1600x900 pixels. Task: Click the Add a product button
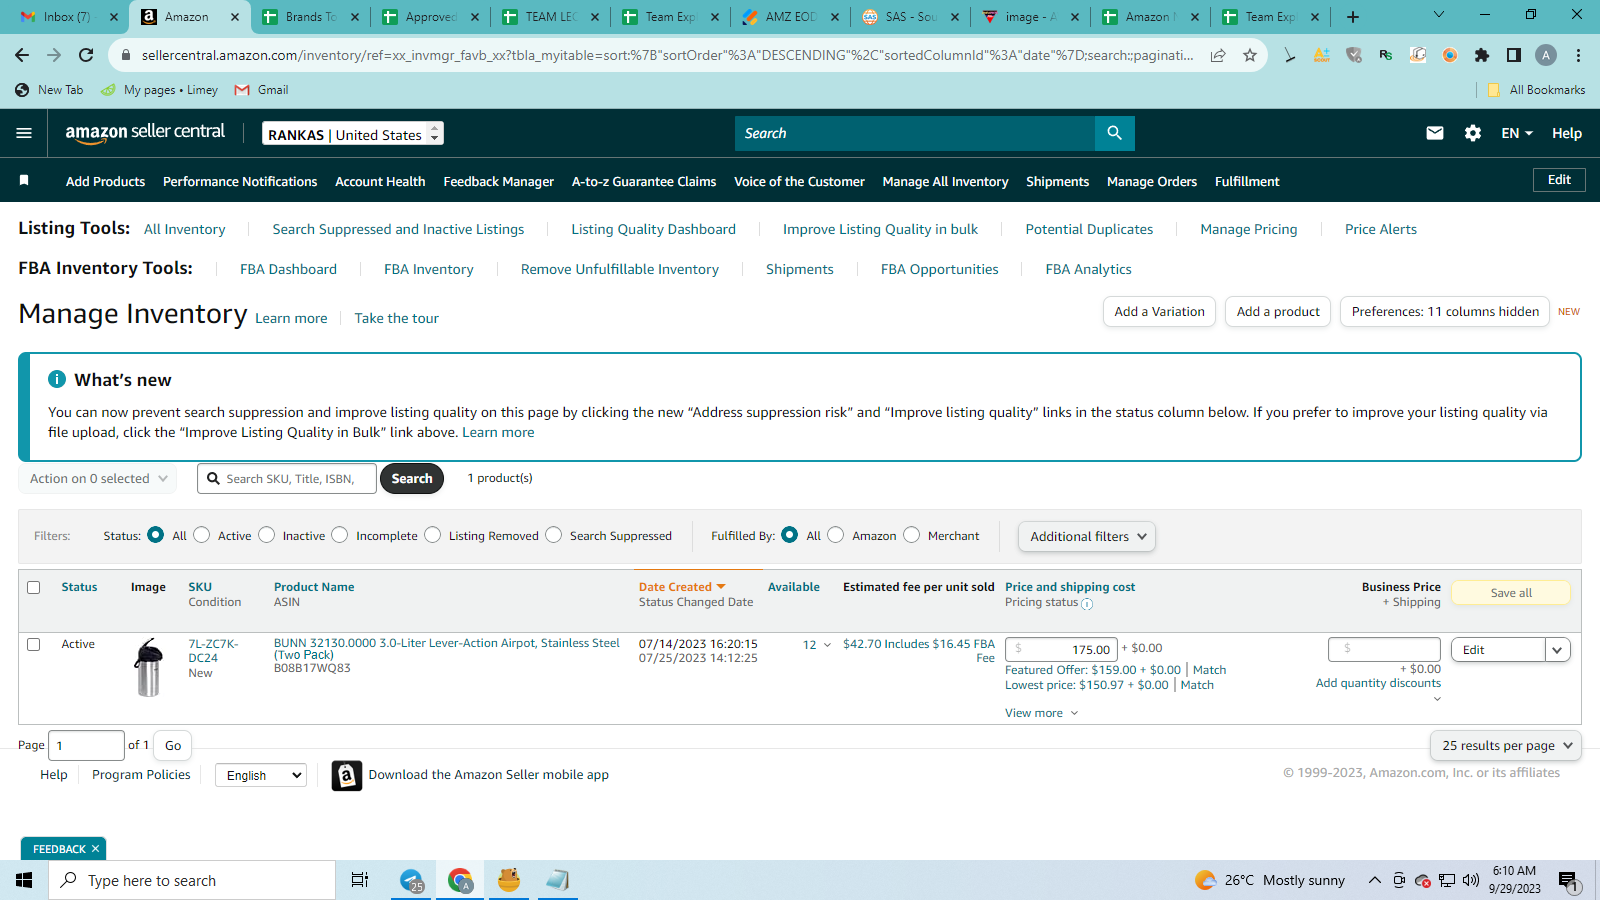pyautogui.click(x=1278, y=312)
